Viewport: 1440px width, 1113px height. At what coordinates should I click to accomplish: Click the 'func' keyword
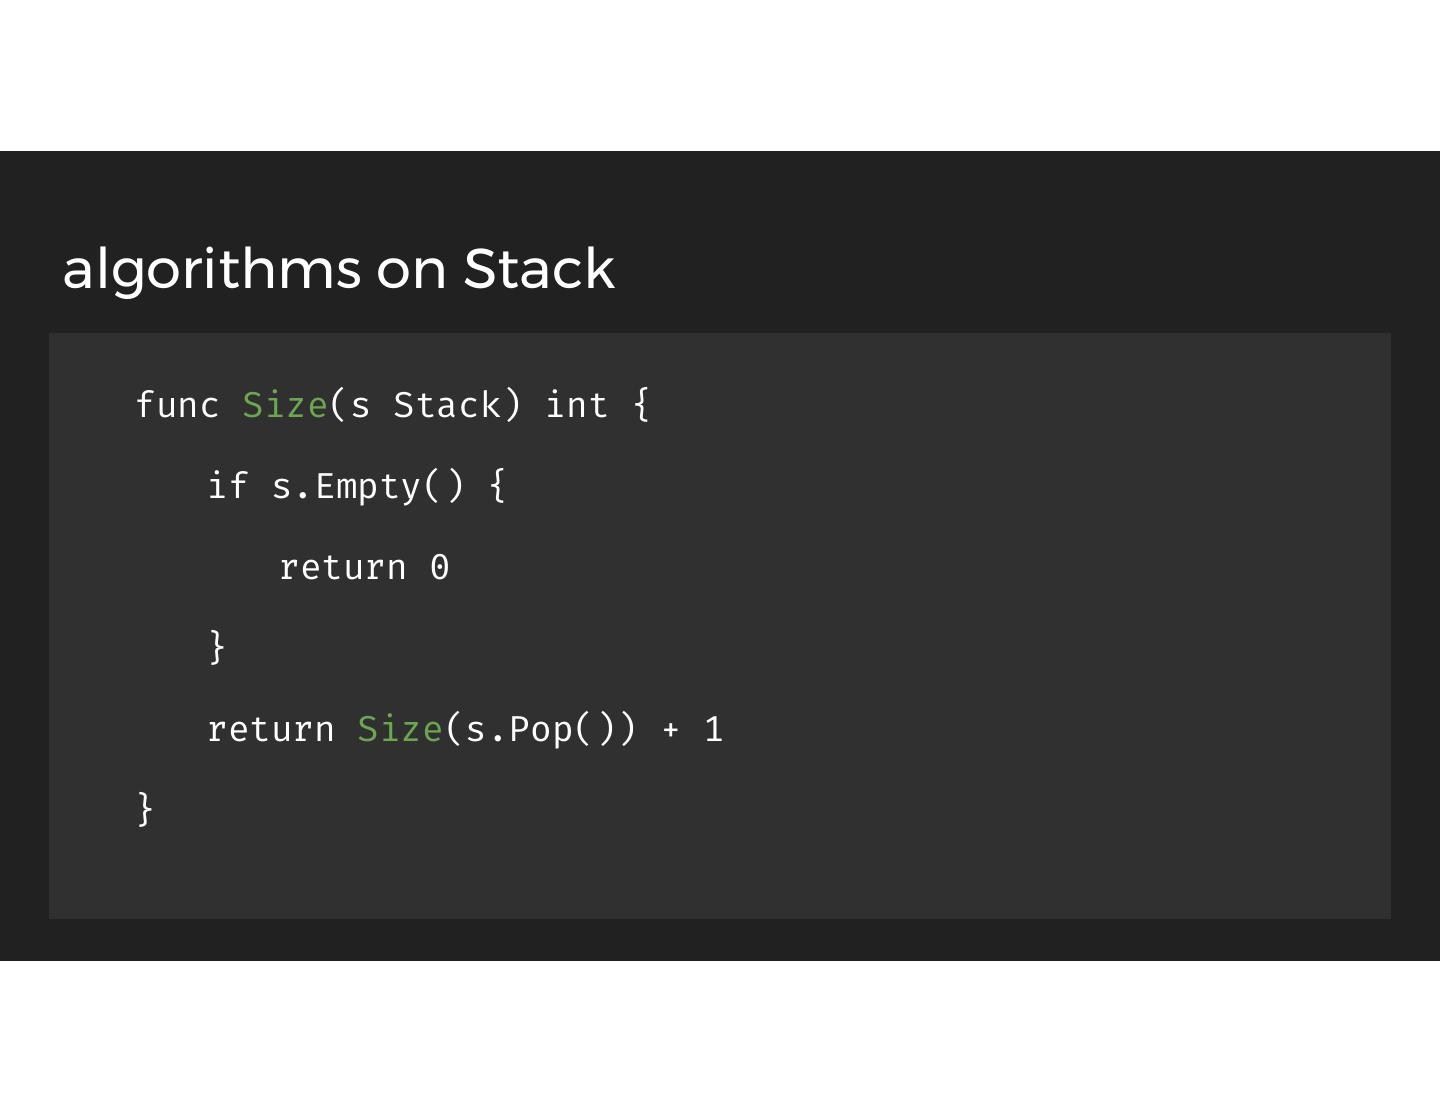tap(177, 405)
